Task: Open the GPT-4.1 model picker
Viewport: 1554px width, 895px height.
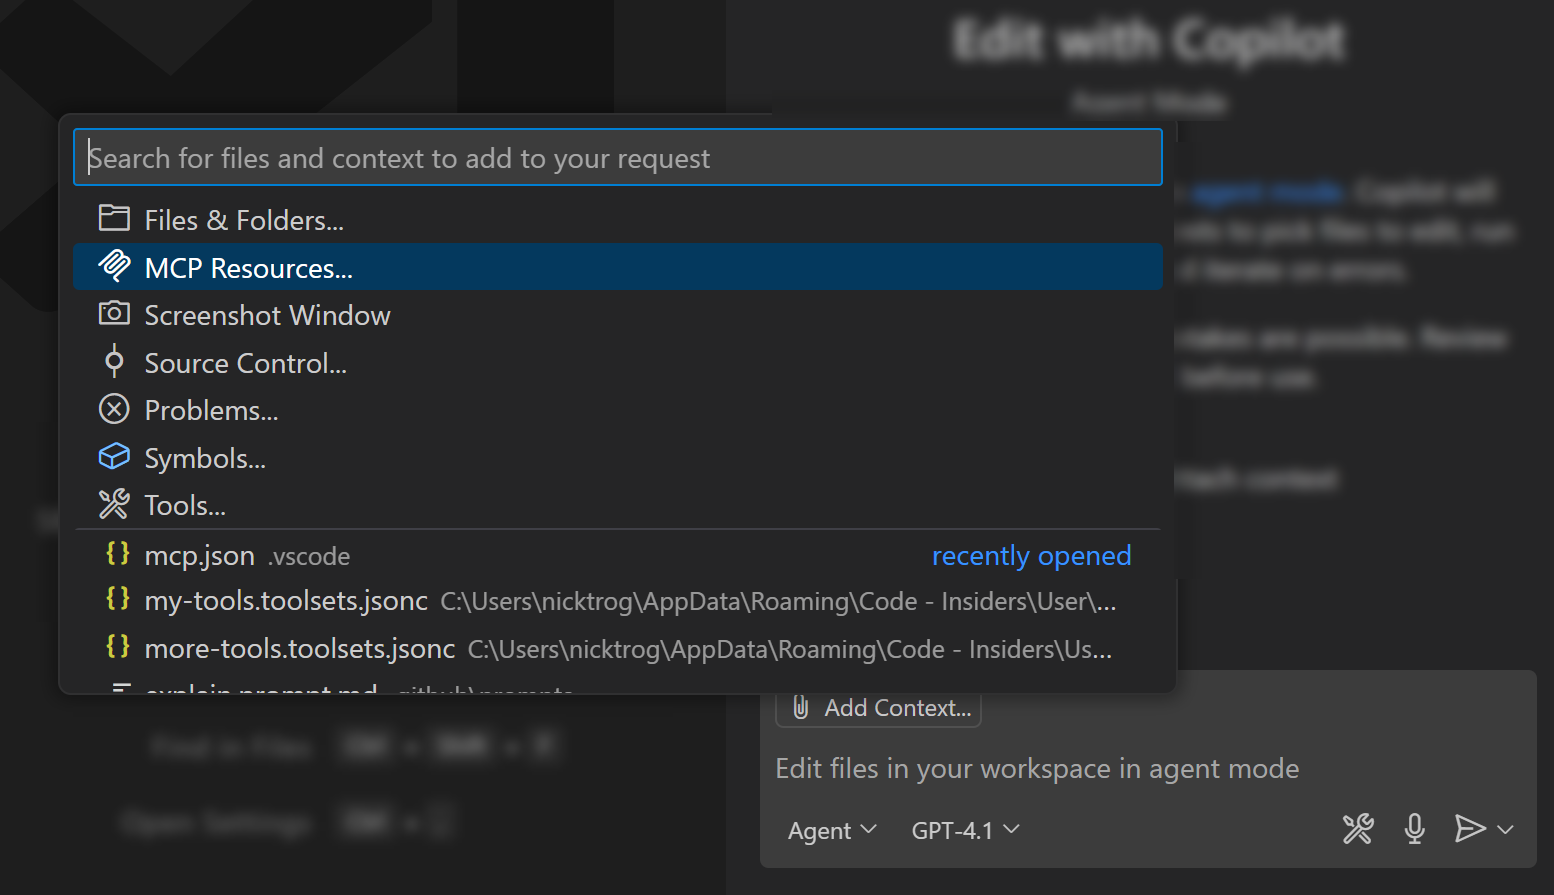Action: (963, 830)
